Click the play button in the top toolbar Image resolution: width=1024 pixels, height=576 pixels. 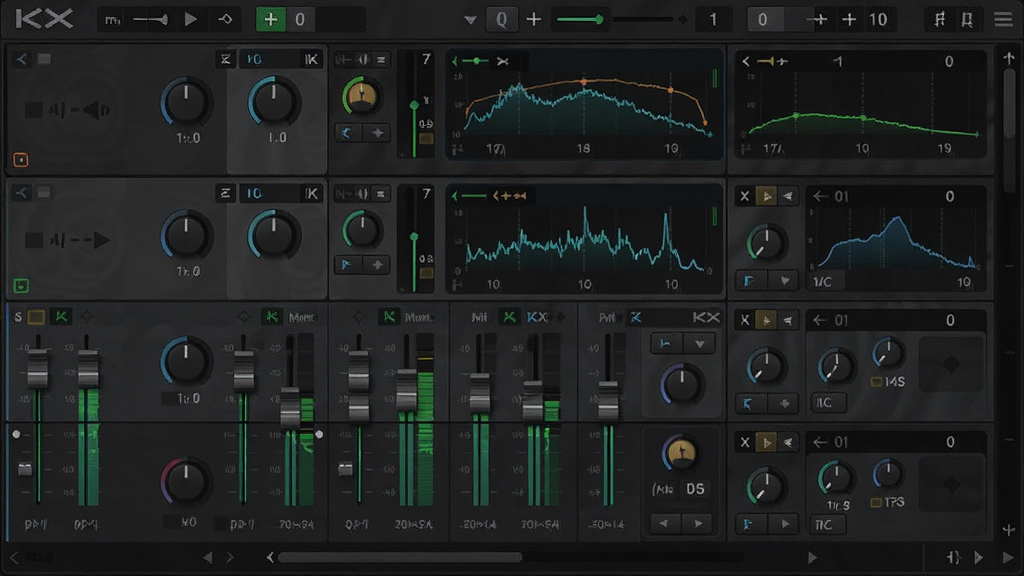pos(191,20)
